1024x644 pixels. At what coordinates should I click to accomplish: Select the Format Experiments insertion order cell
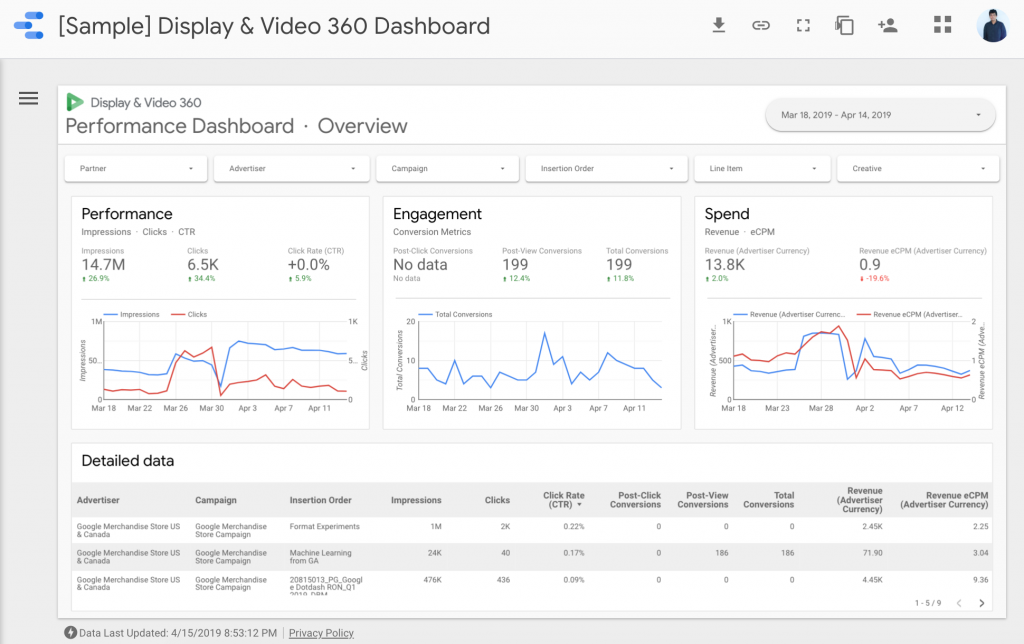coord(325,526)
